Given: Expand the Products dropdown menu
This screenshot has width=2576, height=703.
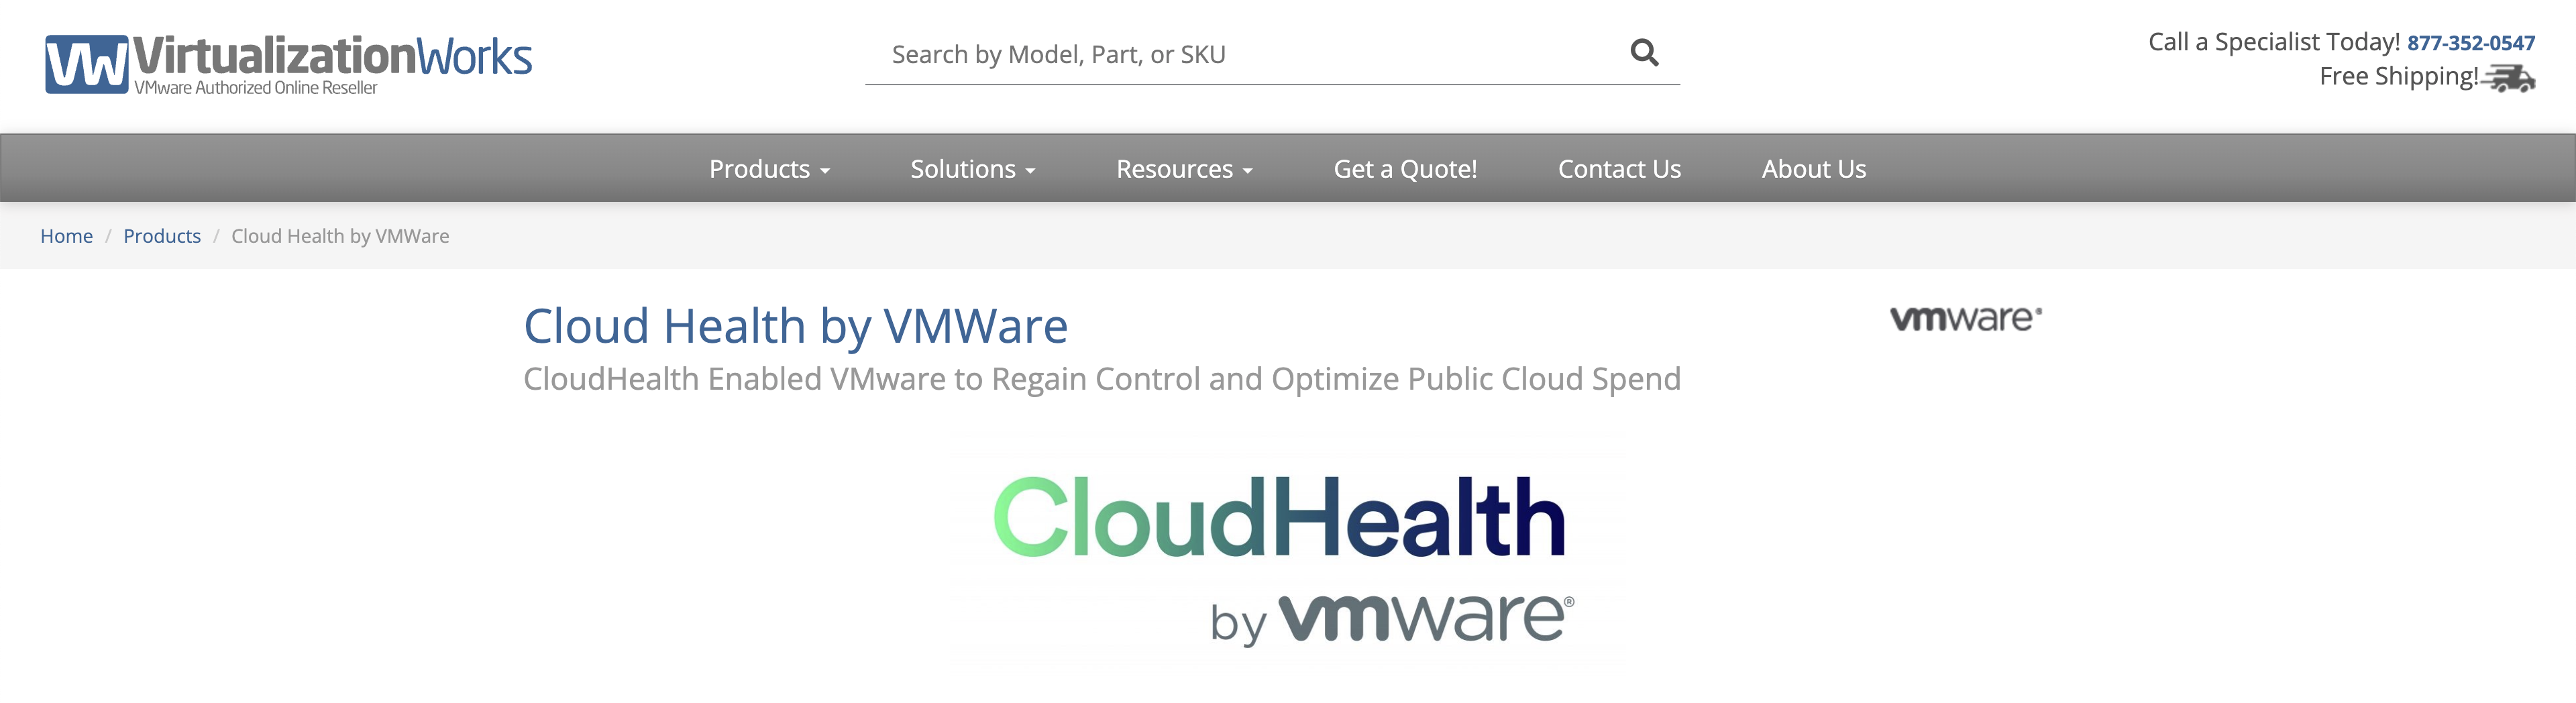Looking at the screenshot, I should click(769, 169).
